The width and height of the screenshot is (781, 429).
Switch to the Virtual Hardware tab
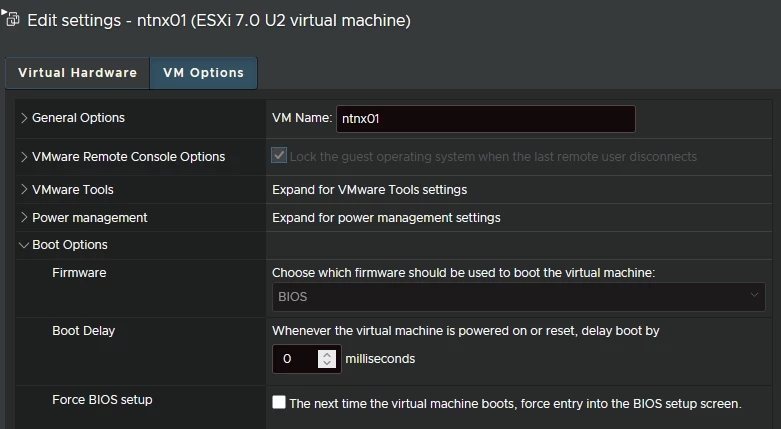pyautogui.click(x=77, y=73)
